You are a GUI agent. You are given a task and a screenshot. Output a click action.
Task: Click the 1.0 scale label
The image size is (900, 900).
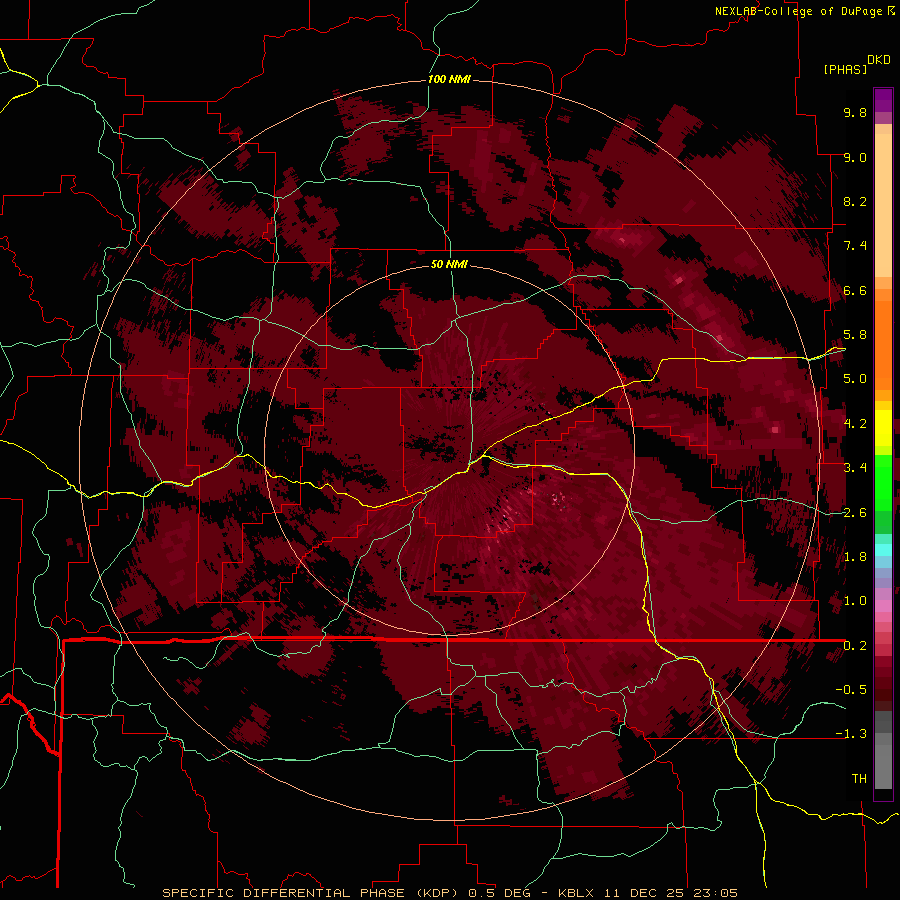855,601
